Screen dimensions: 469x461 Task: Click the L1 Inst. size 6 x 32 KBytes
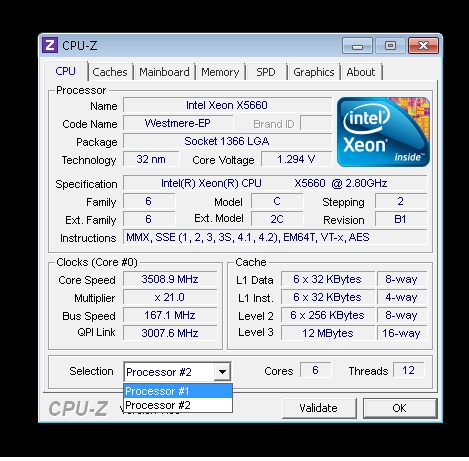[x=328, y=297]
